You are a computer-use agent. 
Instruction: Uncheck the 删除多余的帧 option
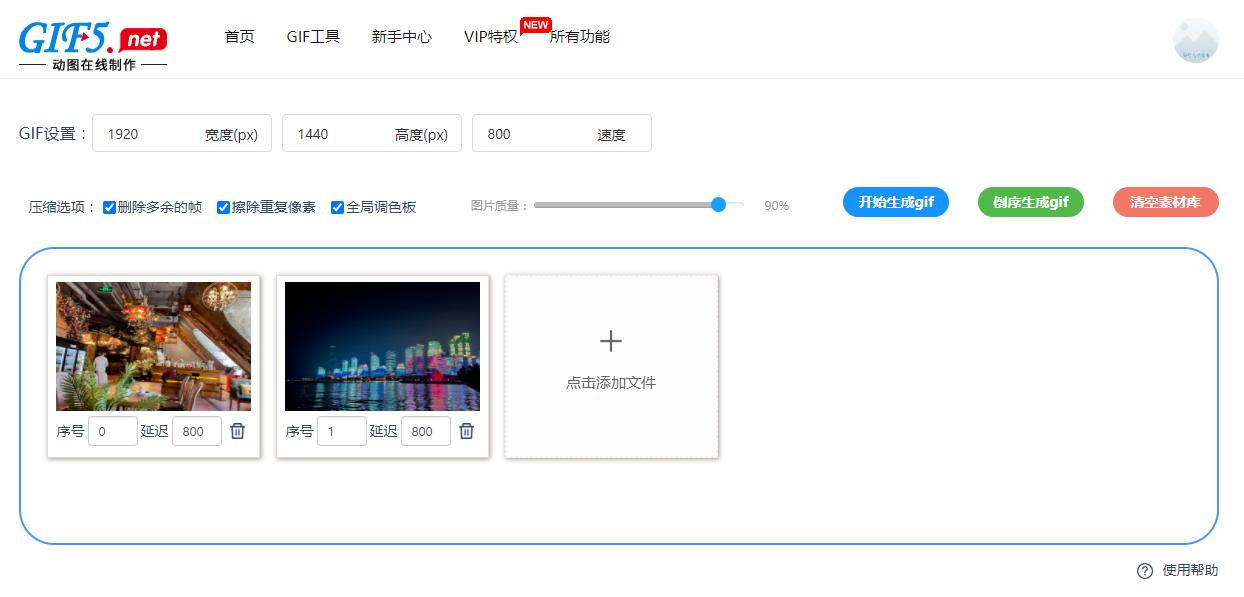point(108,207)
